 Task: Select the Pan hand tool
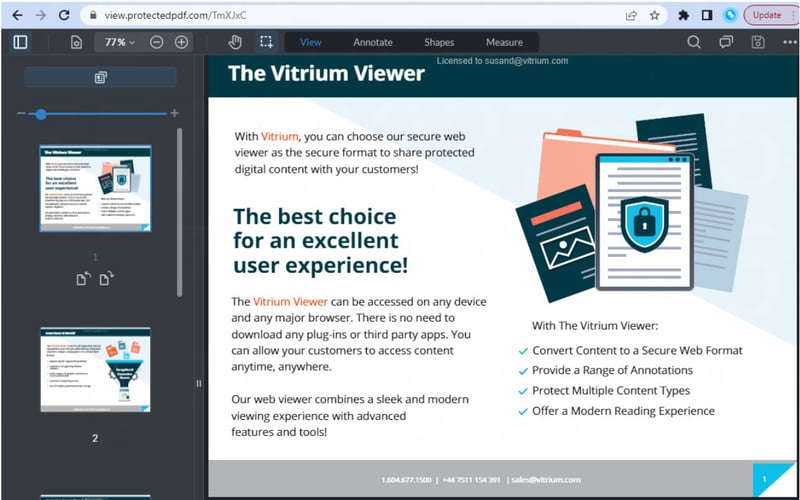click(x=235, y=42)
